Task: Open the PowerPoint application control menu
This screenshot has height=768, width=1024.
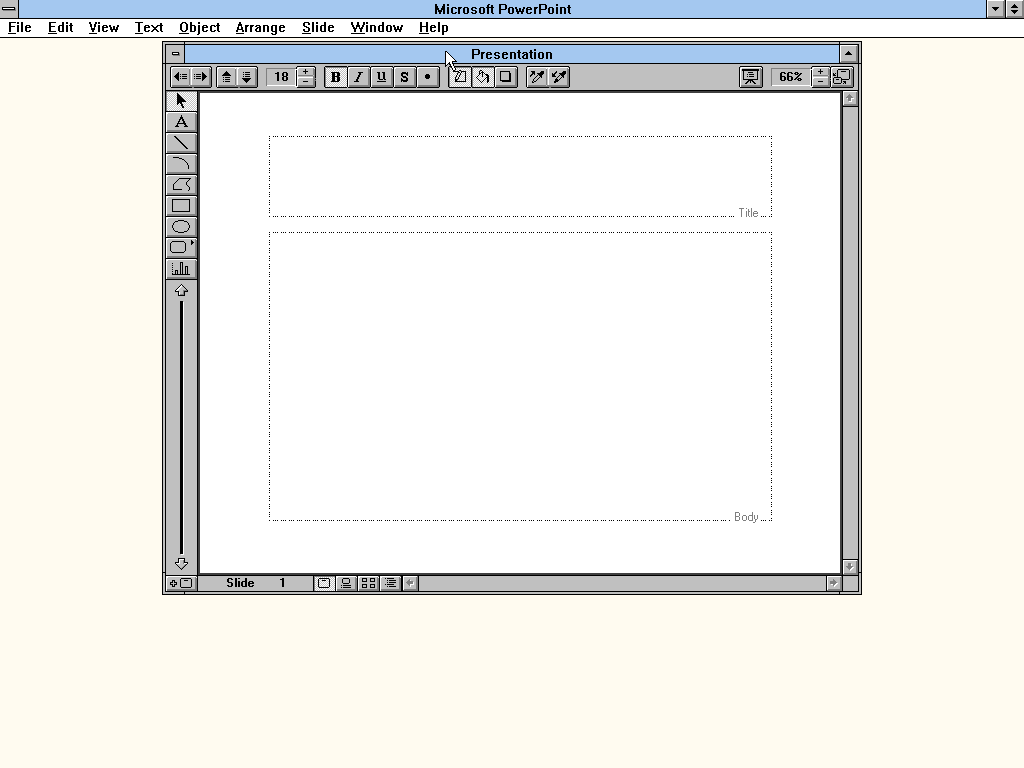Action: click(x=9, y=8)
